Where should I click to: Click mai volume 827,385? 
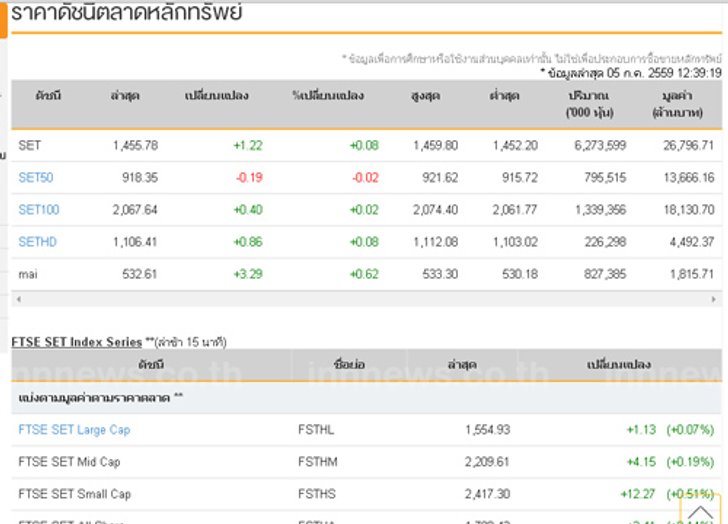tap(605, 274)
